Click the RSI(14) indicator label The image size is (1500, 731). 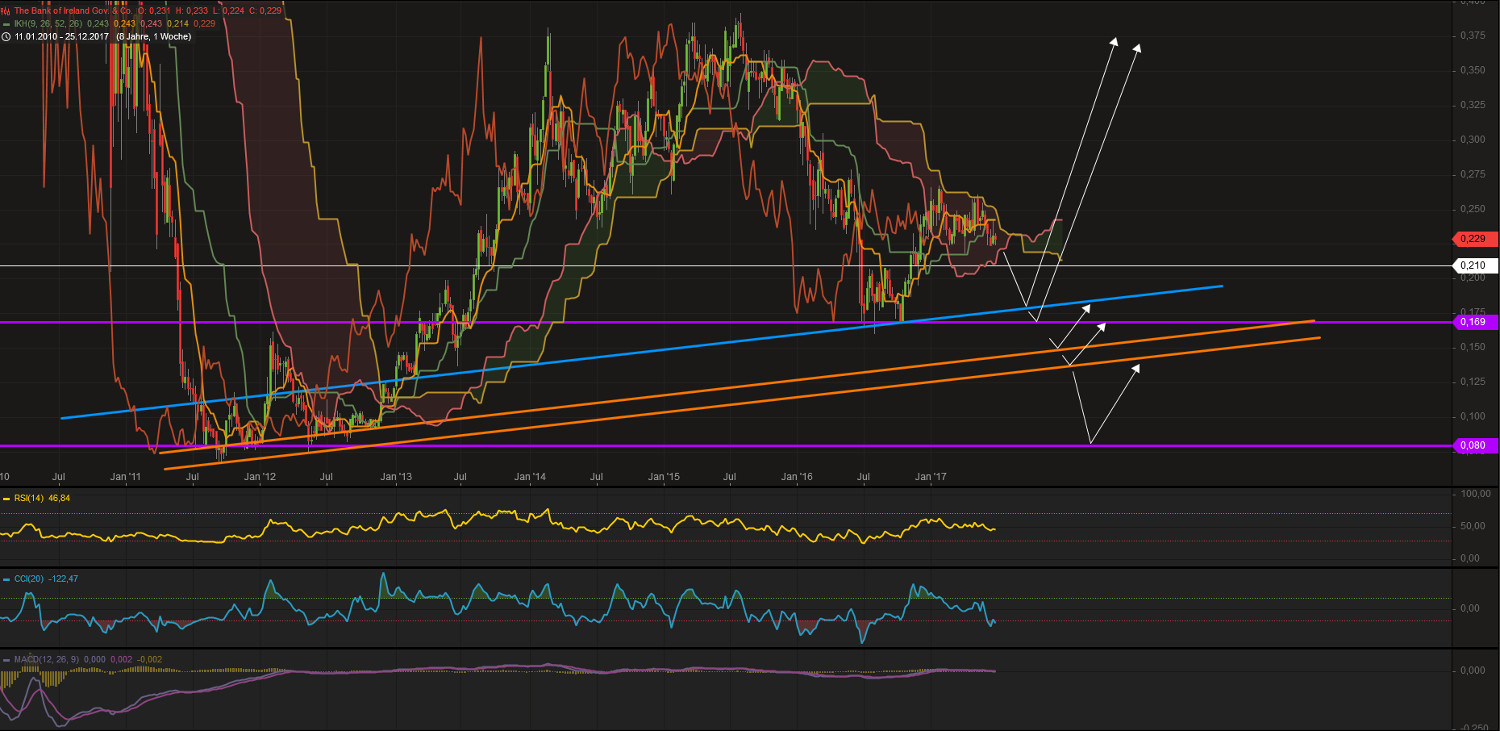[27, 498]
